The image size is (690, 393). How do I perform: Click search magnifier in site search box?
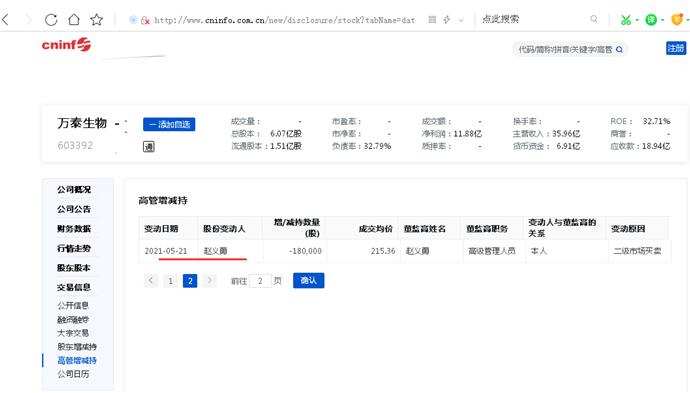[619, 49]
